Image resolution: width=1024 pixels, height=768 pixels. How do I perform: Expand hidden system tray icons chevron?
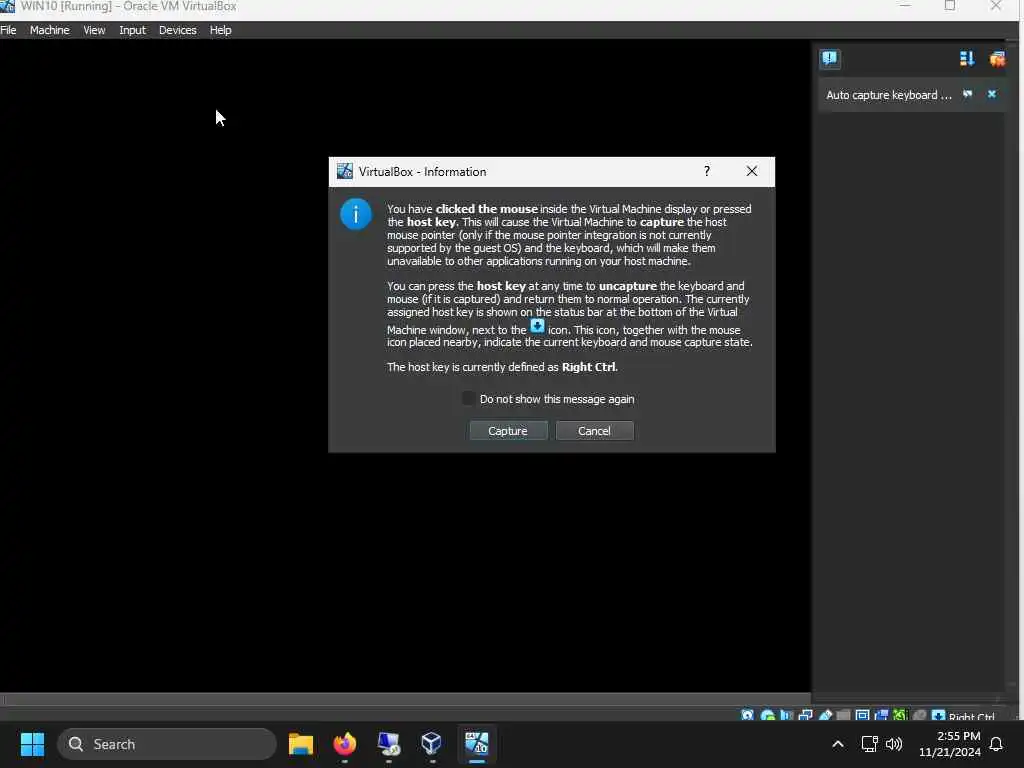click(x=838, y=744)
